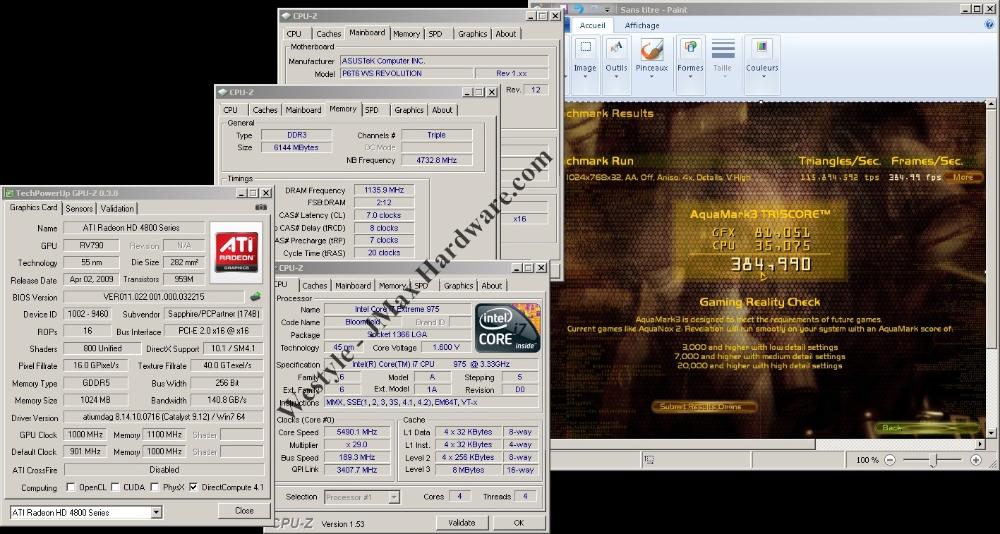Screen dimensions: 1000x534
Task: Click the 100 % zoom label in Paint
Action: pos(867,459)
